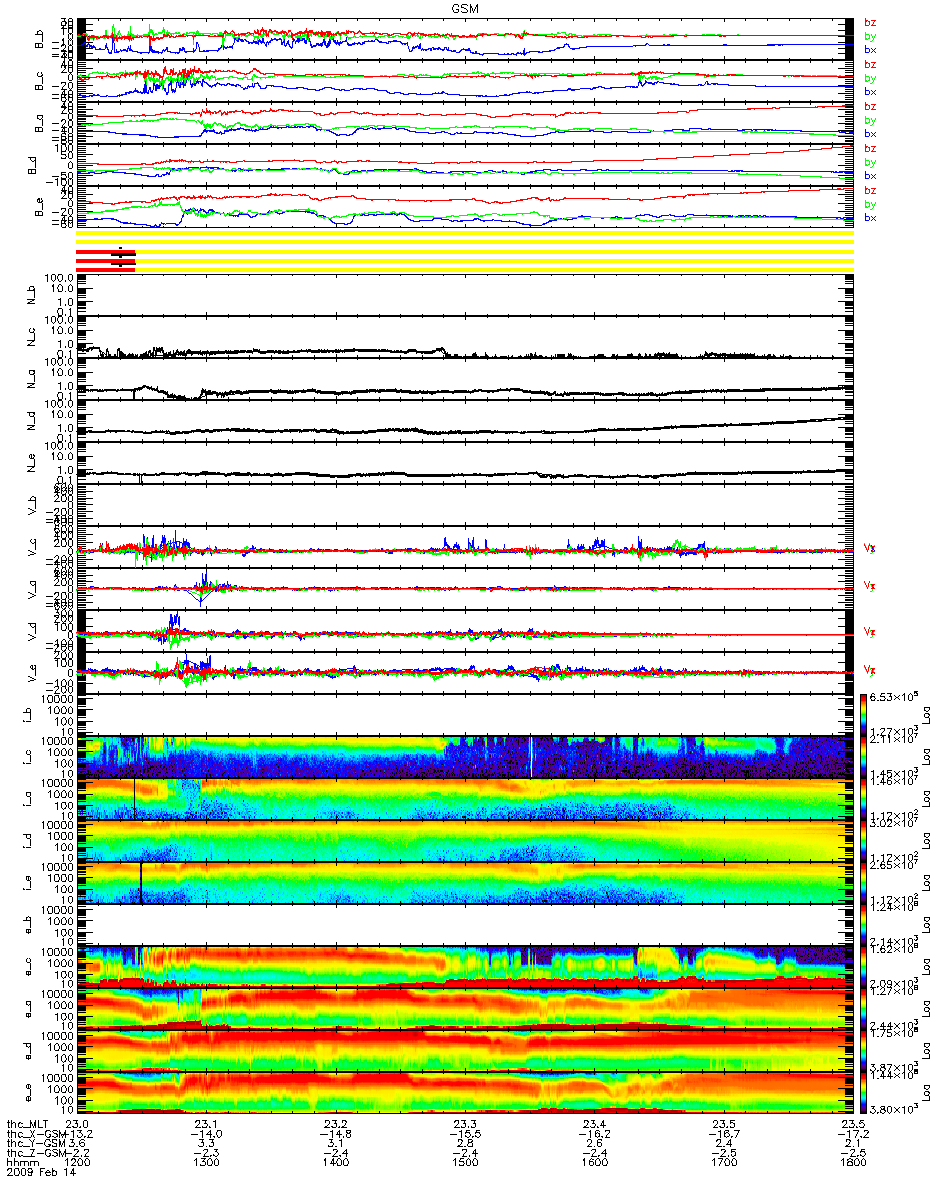Select the B_b panel axis label
The image size is (930, 1200).
[38, 41]
